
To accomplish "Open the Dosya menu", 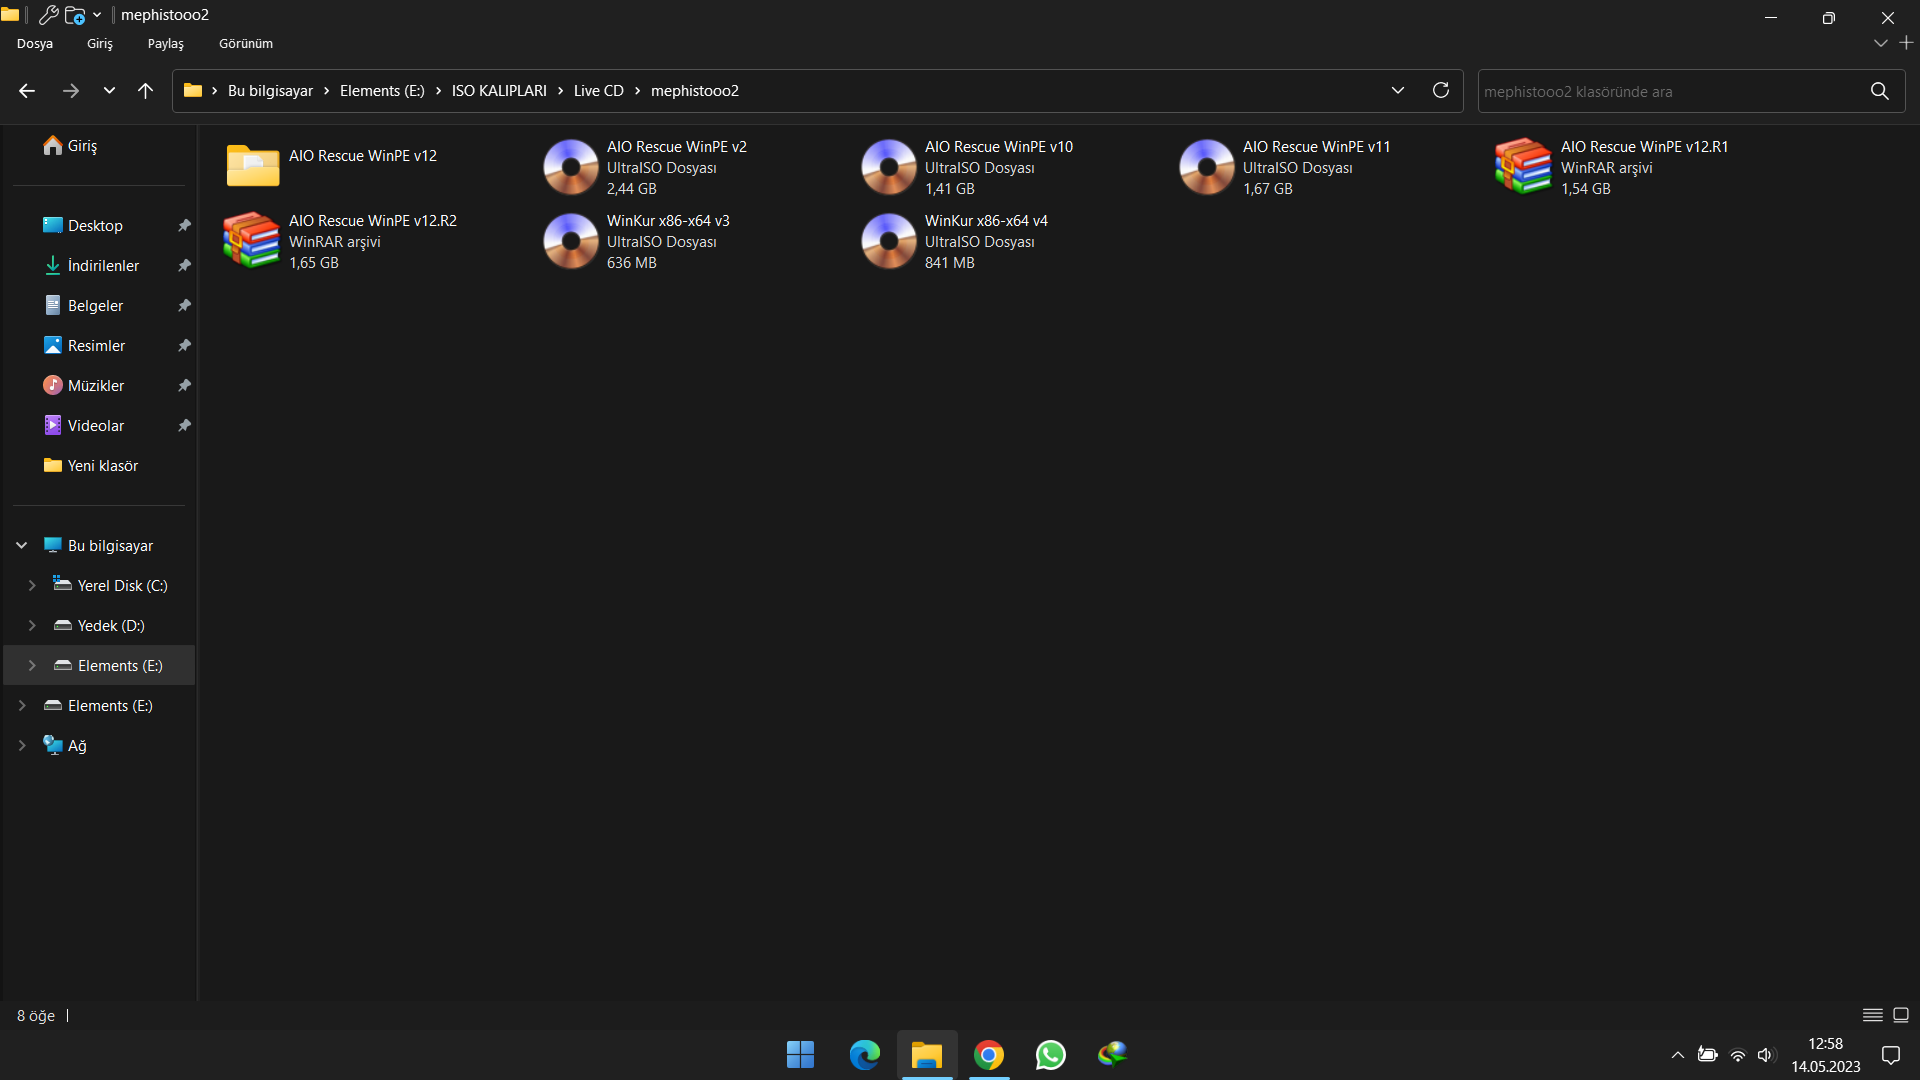I will 35,44.
